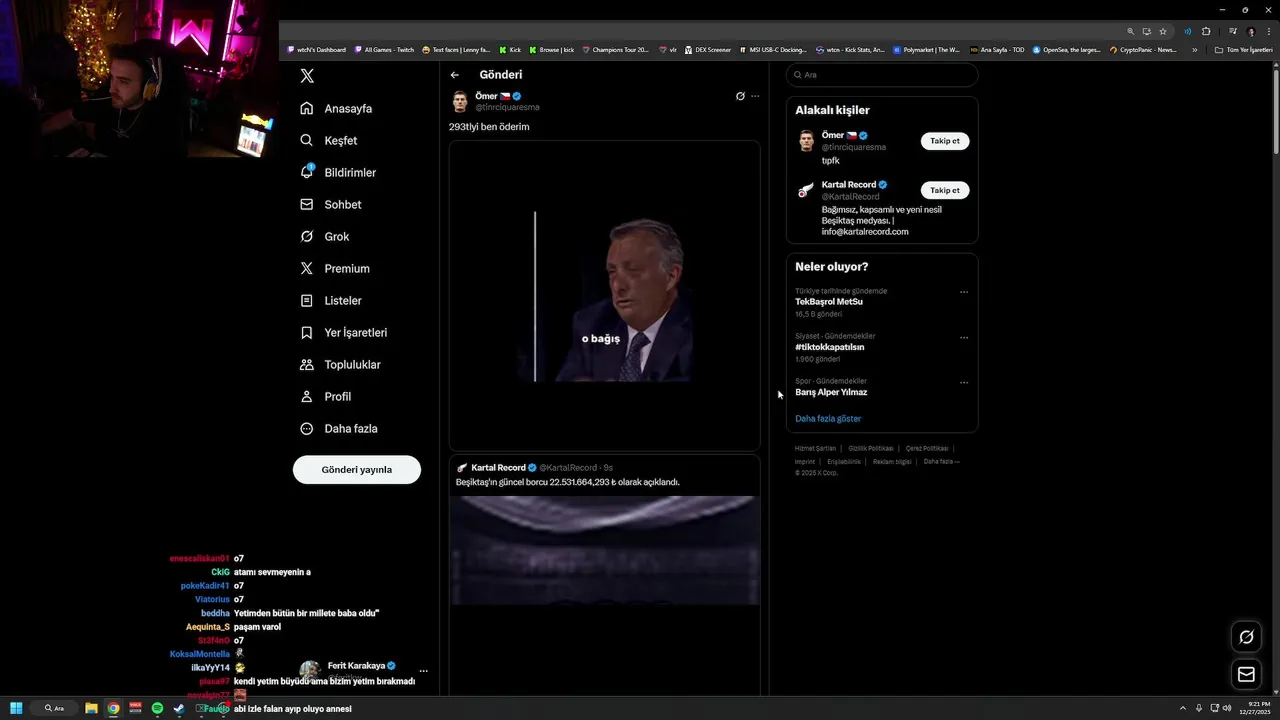Open options for #tiktokkapatılsın trend

click(964, 337)
